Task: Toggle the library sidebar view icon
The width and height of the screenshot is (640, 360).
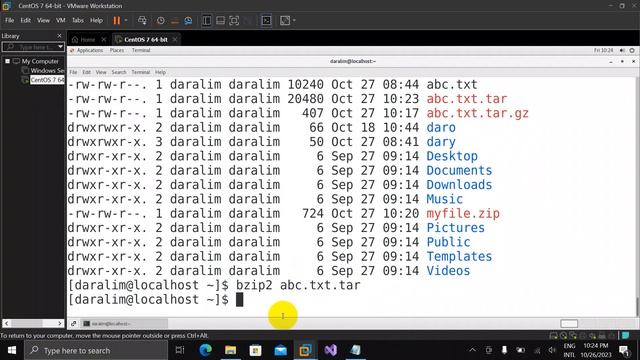Action: coord(207,20)
